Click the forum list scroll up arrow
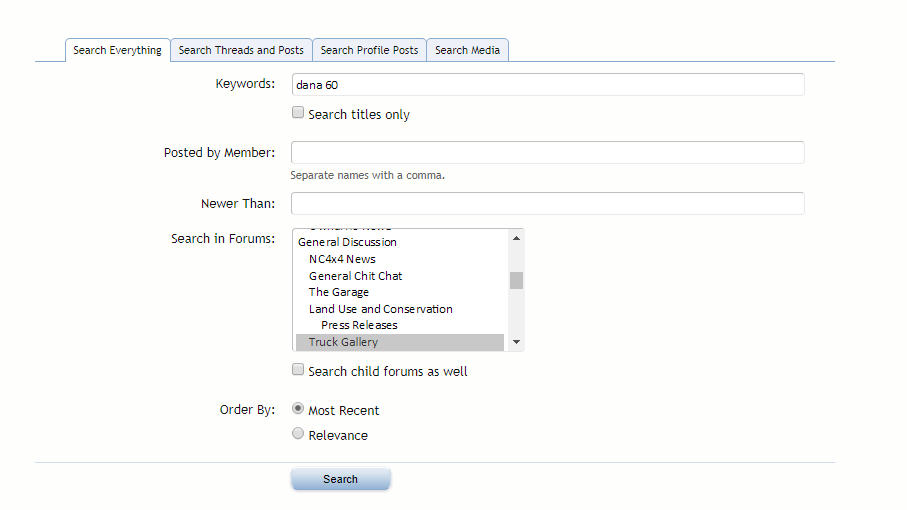 (516, 238)
